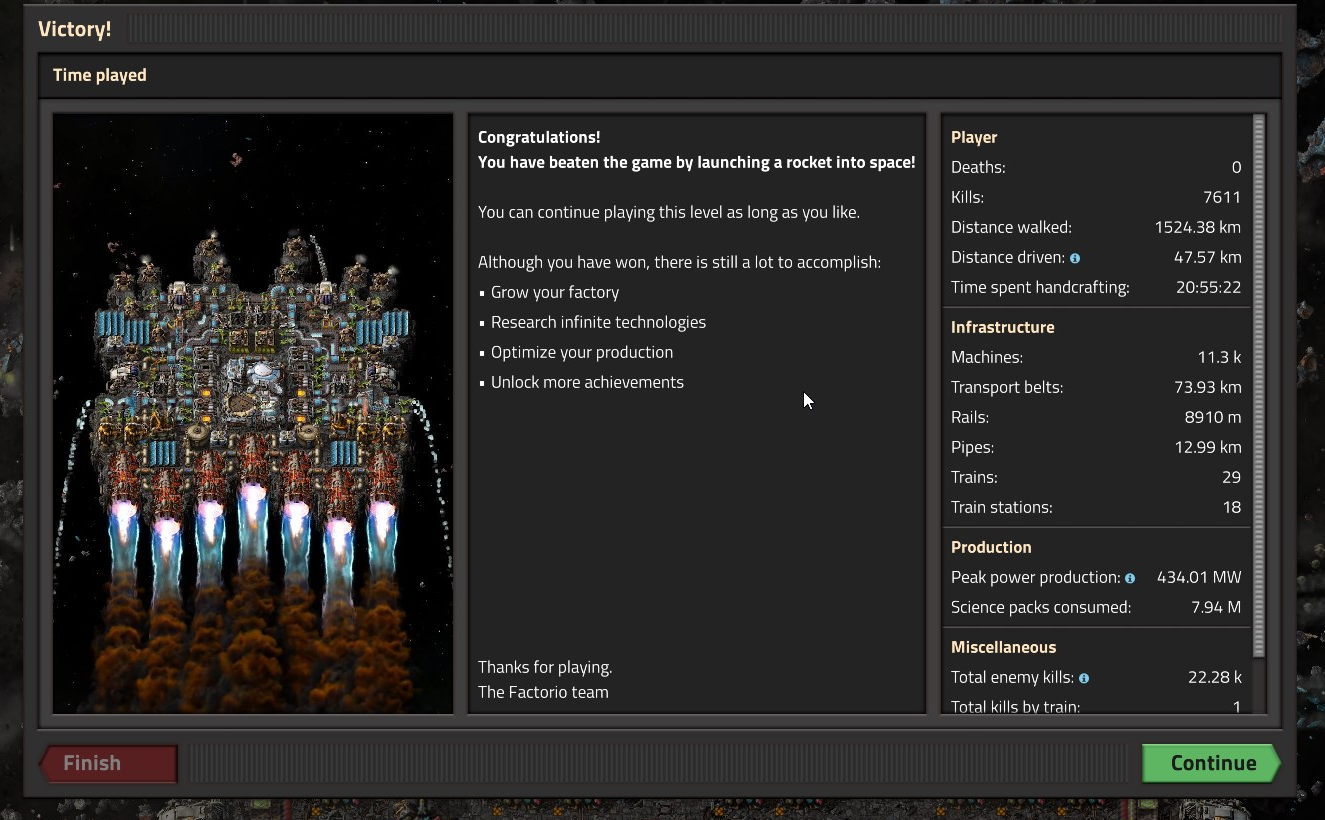Viewport: 1325px width, 820px height.
Task: Click The Factorio team signature
Action: point(543,692)
